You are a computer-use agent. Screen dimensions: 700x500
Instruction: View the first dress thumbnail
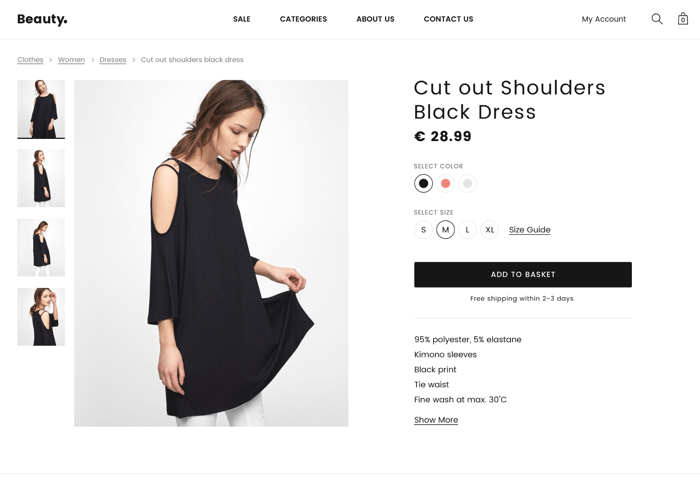click(x=41, y=109)
